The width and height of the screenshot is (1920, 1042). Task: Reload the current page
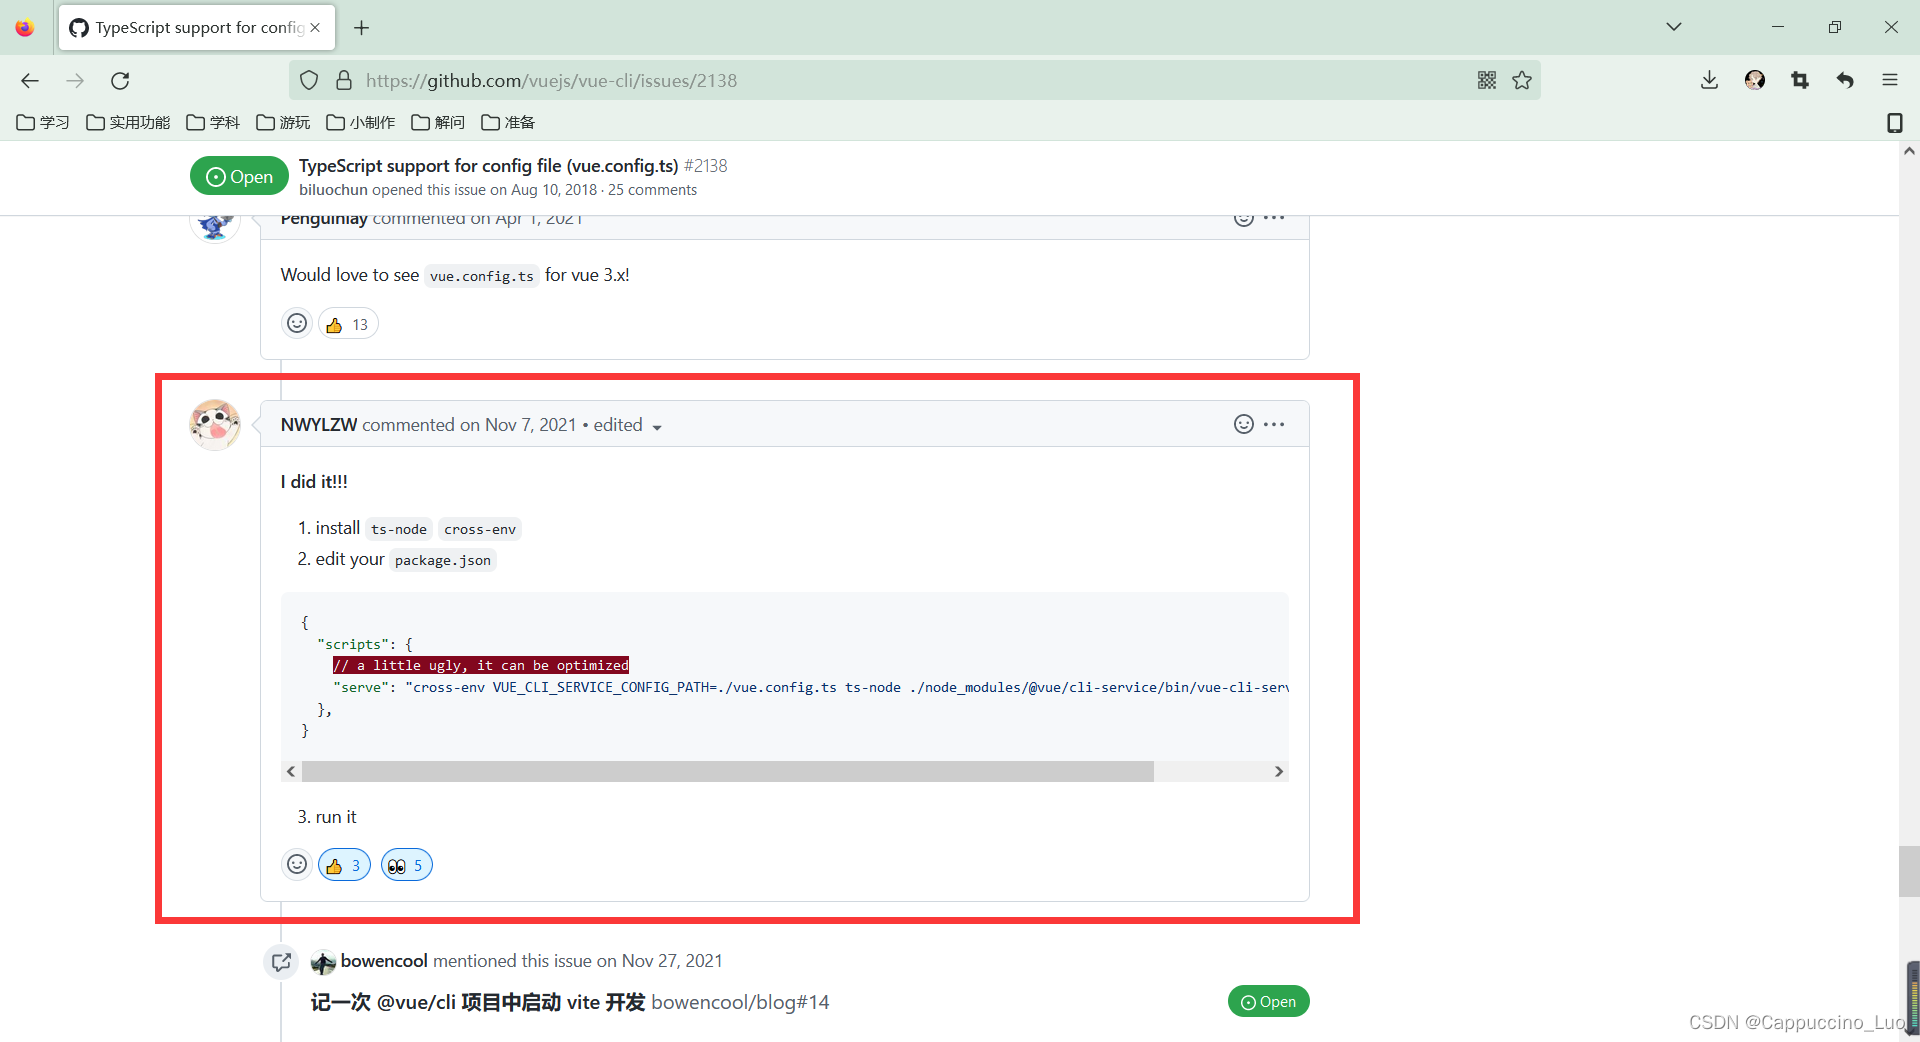(x=120, y=81)
